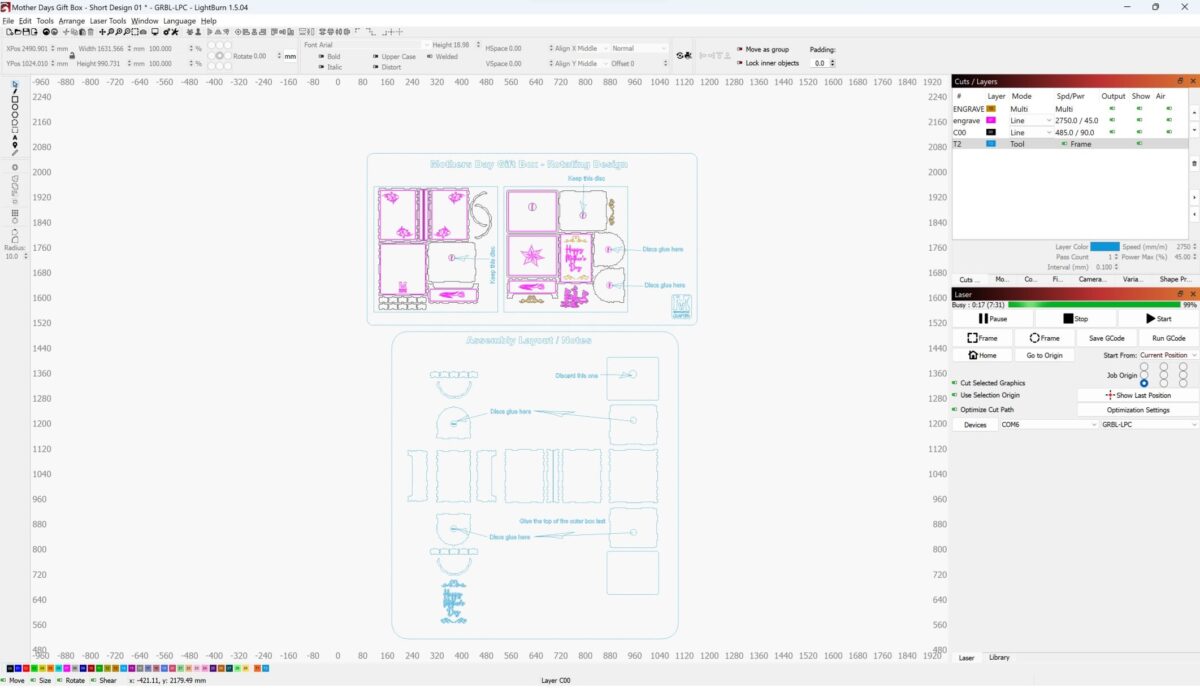Toggle Cut Selected Graphics option
The image size is (1200, 688).
click(956, 383)
